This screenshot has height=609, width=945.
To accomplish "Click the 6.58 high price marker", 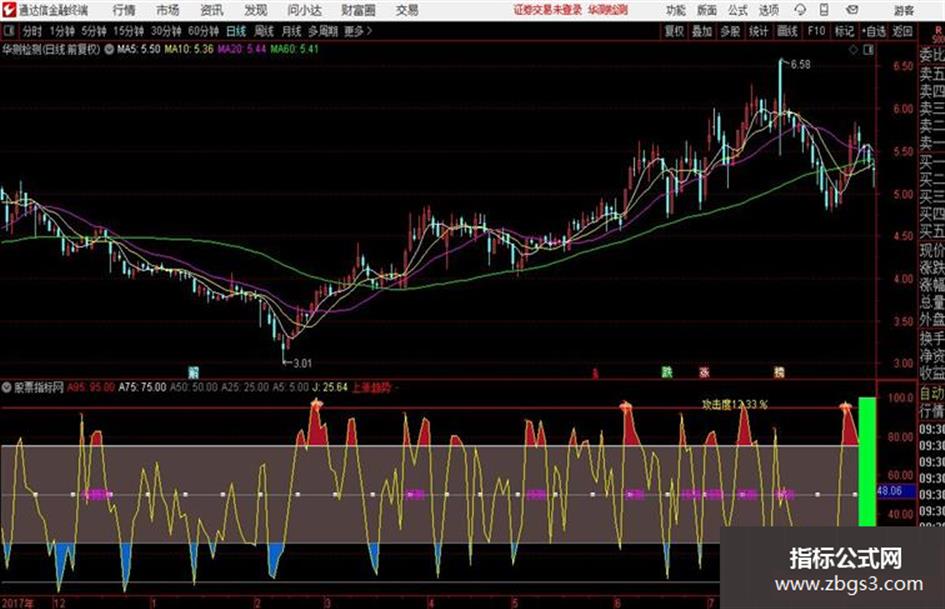I will [x=800, y=64].
